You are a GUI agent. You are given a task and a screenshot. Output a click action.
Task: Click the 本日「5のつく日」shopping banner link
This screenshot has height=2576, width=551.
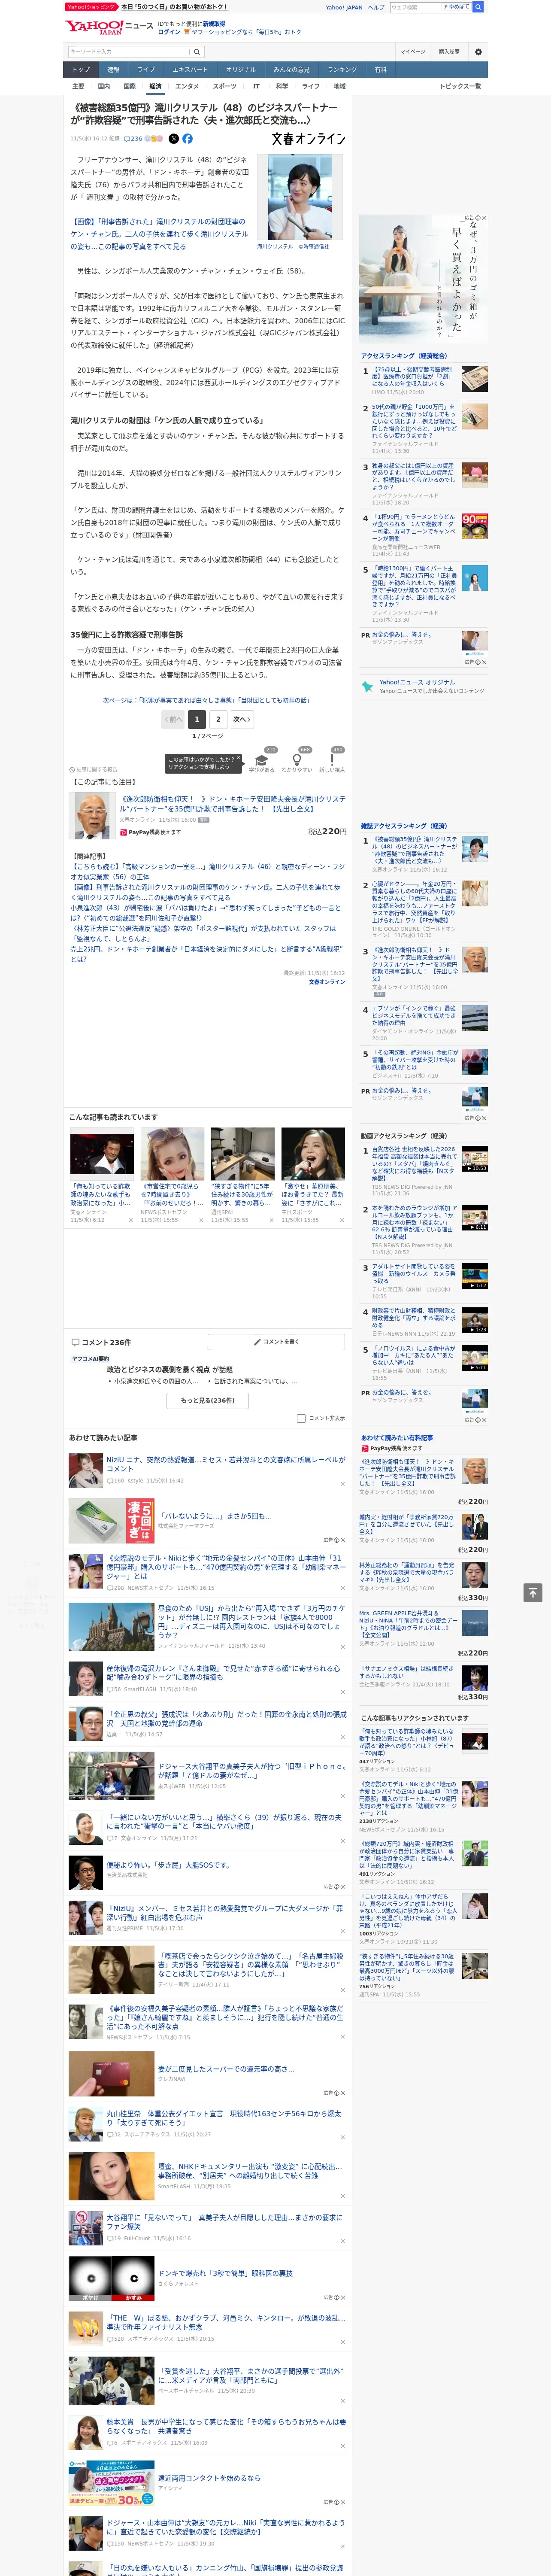(174, 7)
